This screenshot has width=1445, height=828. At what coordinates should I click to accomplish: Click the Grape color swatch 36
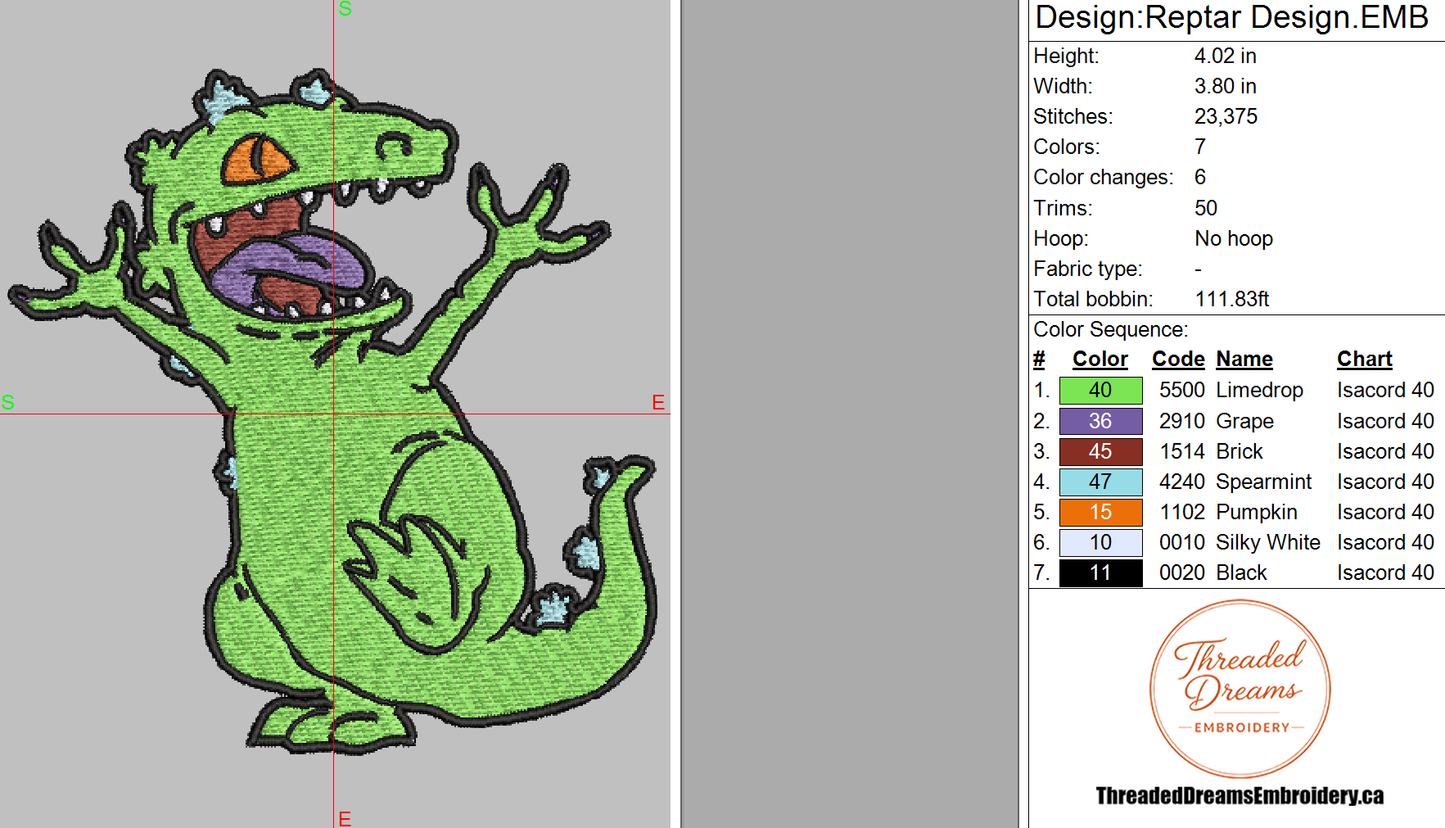(1100, 421)
